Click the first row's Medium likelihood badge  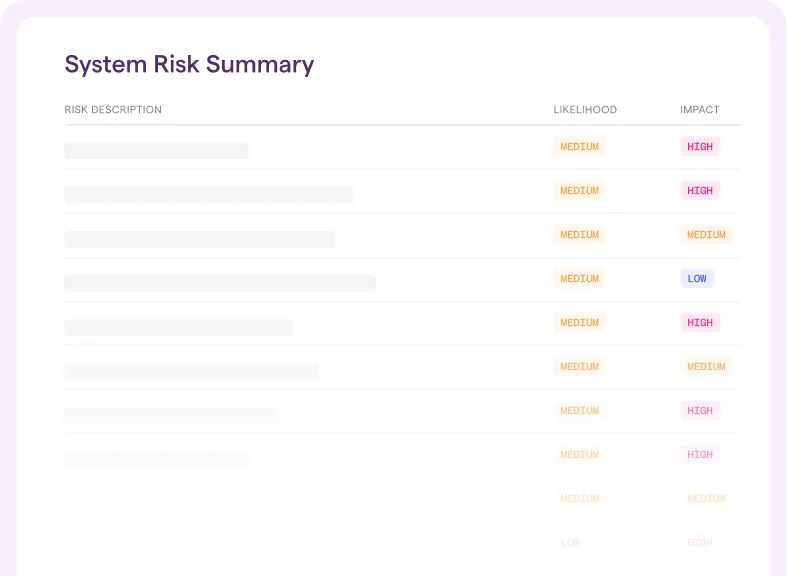click(x=579, y=147)
